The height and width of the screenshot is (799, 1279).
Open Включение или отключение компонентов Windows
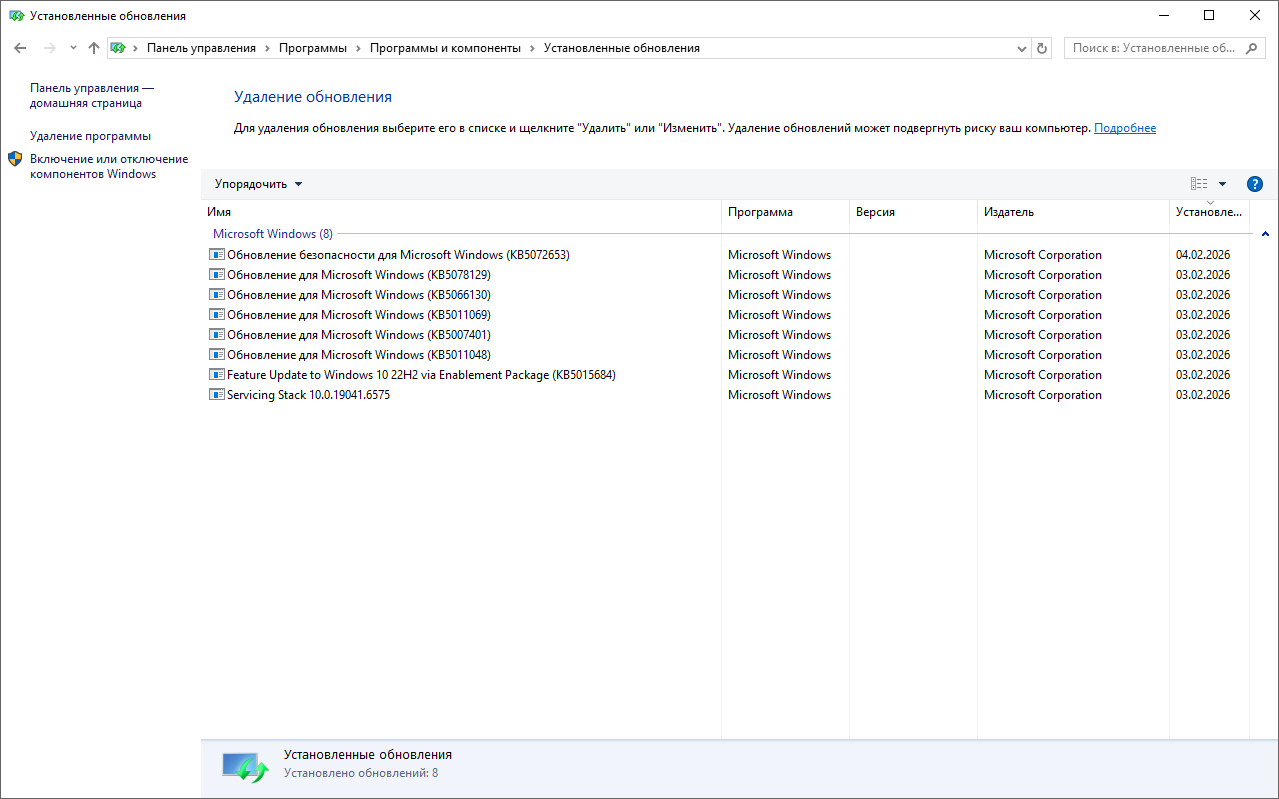point(108,166)
